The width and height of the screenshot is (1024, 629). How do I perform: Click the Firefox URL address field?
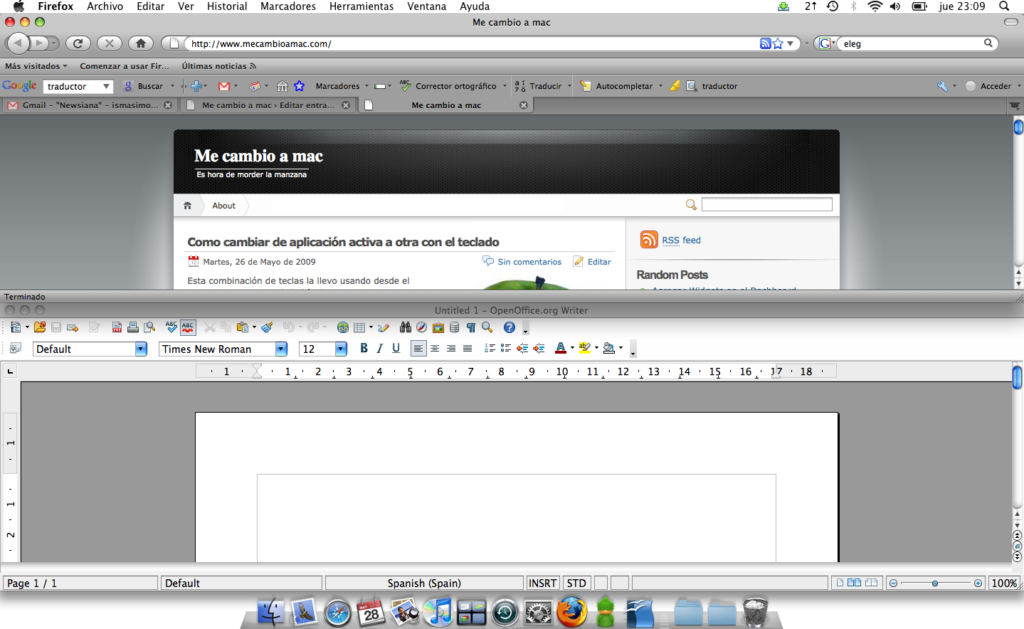(473, 44)
